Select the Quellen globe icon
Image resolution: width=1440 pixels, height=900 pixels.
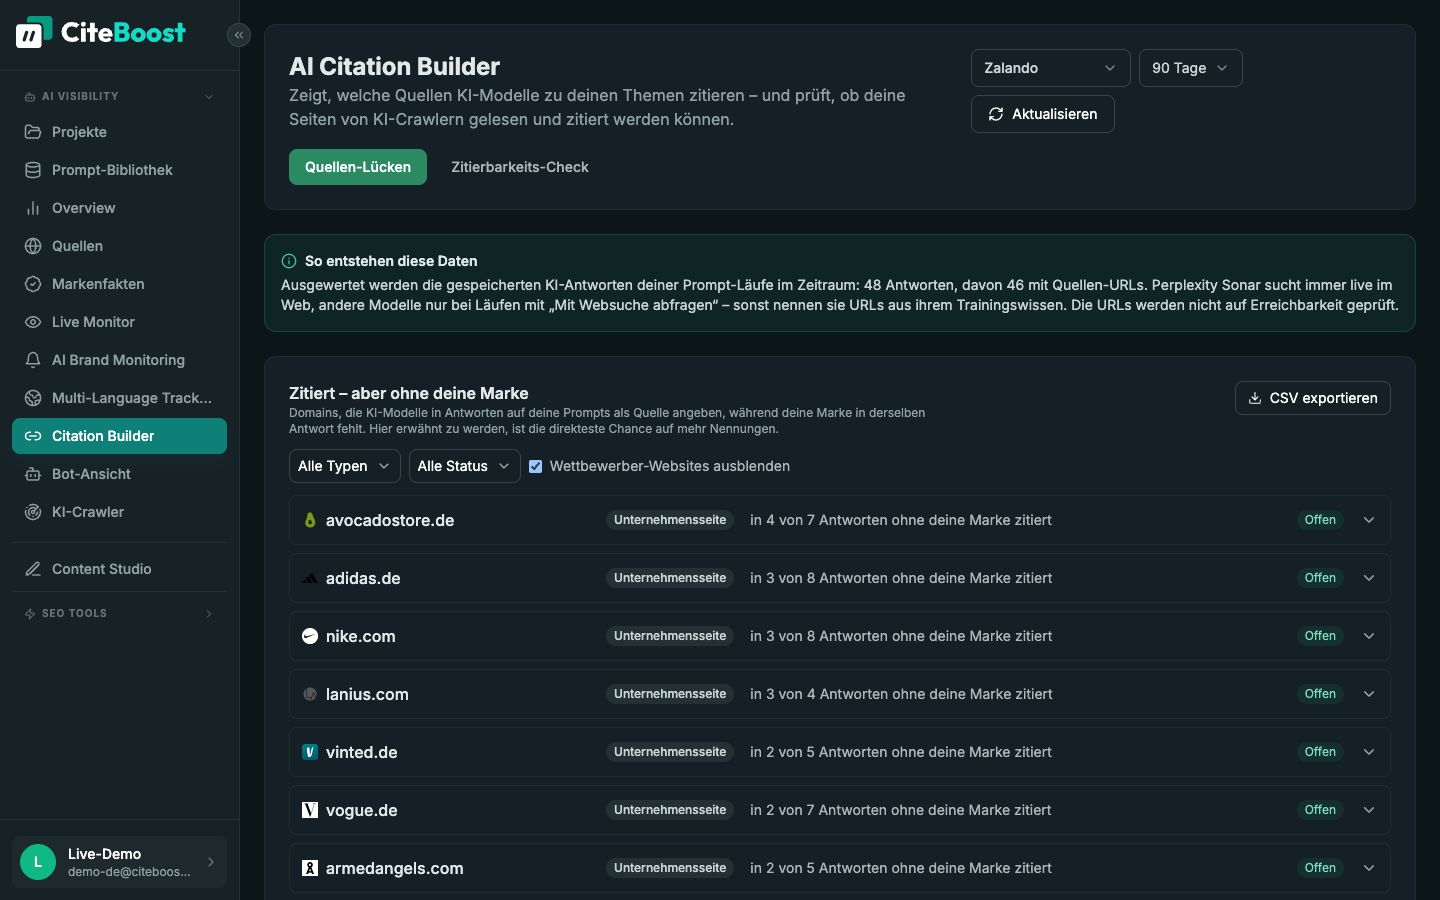(x=33, y=246)
